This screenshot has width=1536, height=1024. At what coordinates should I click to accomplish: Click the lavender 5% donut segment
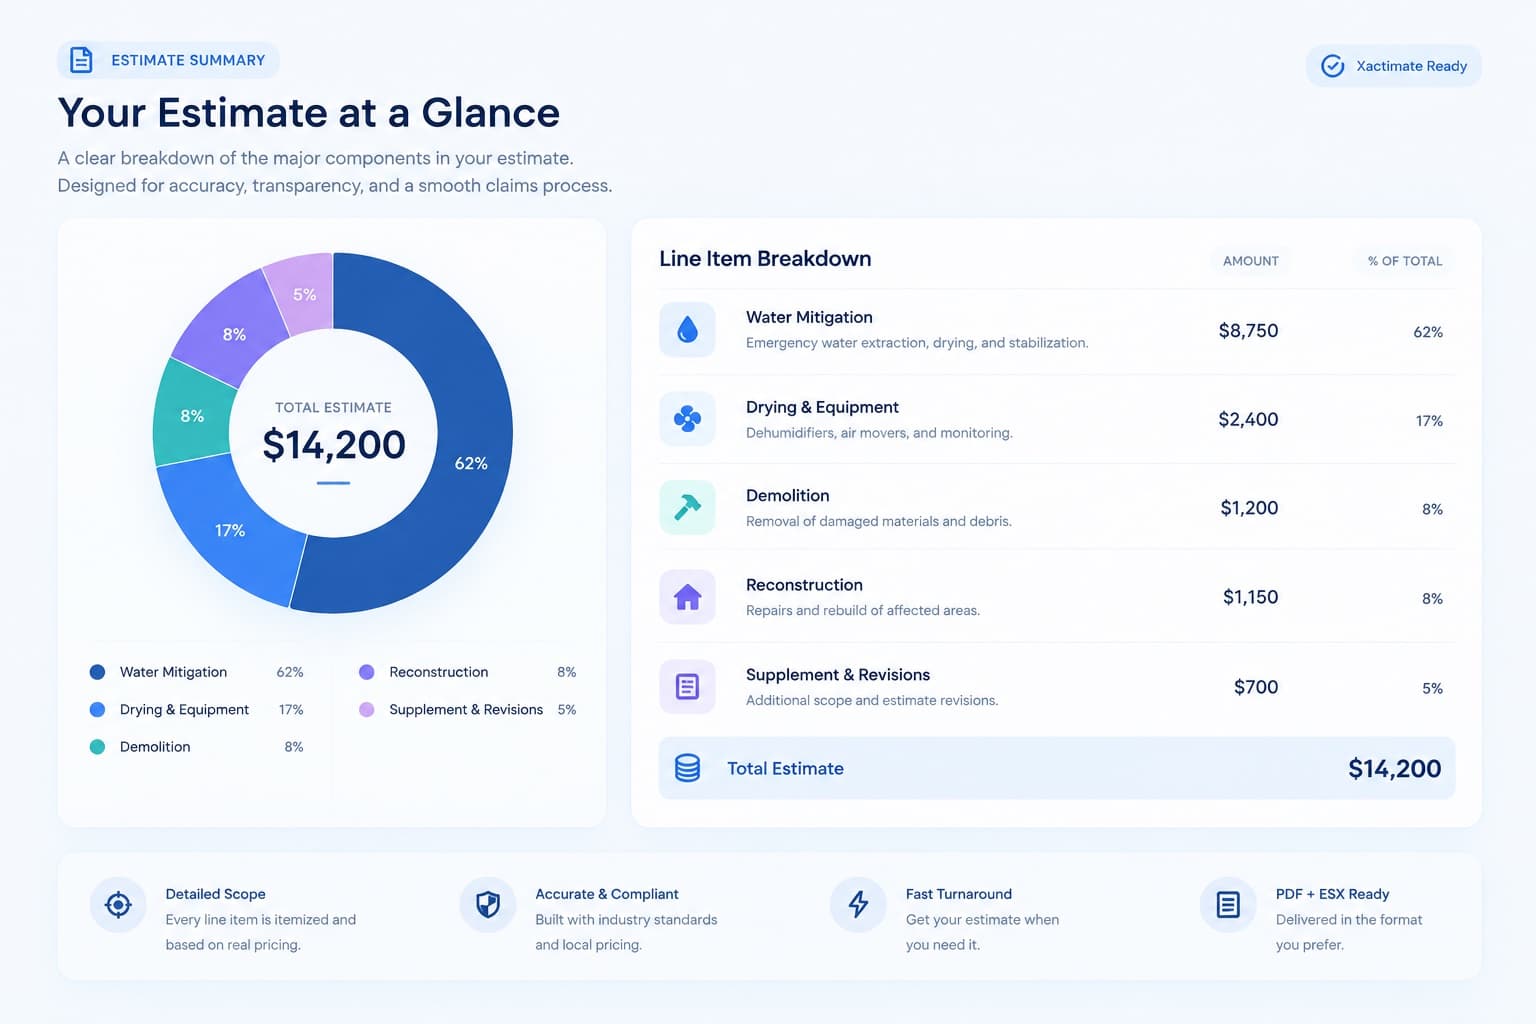click(x=303, y=294)
